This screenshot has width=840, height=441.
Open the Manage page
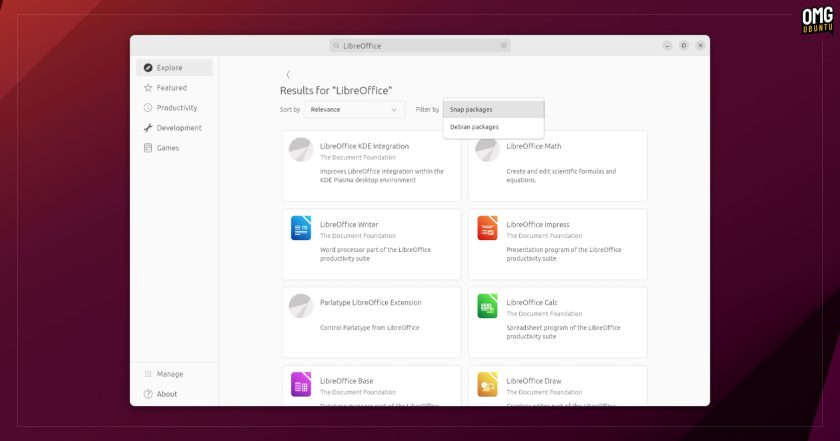click(x=174, y=374)
